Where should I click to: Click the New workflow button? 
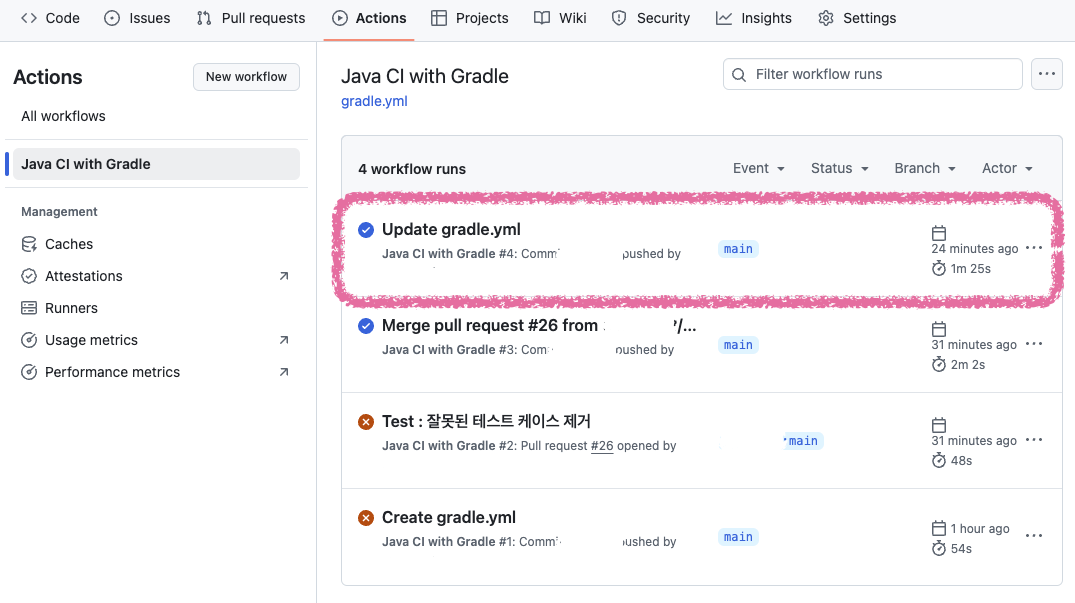pyautogui.click(x=246, y=77)
